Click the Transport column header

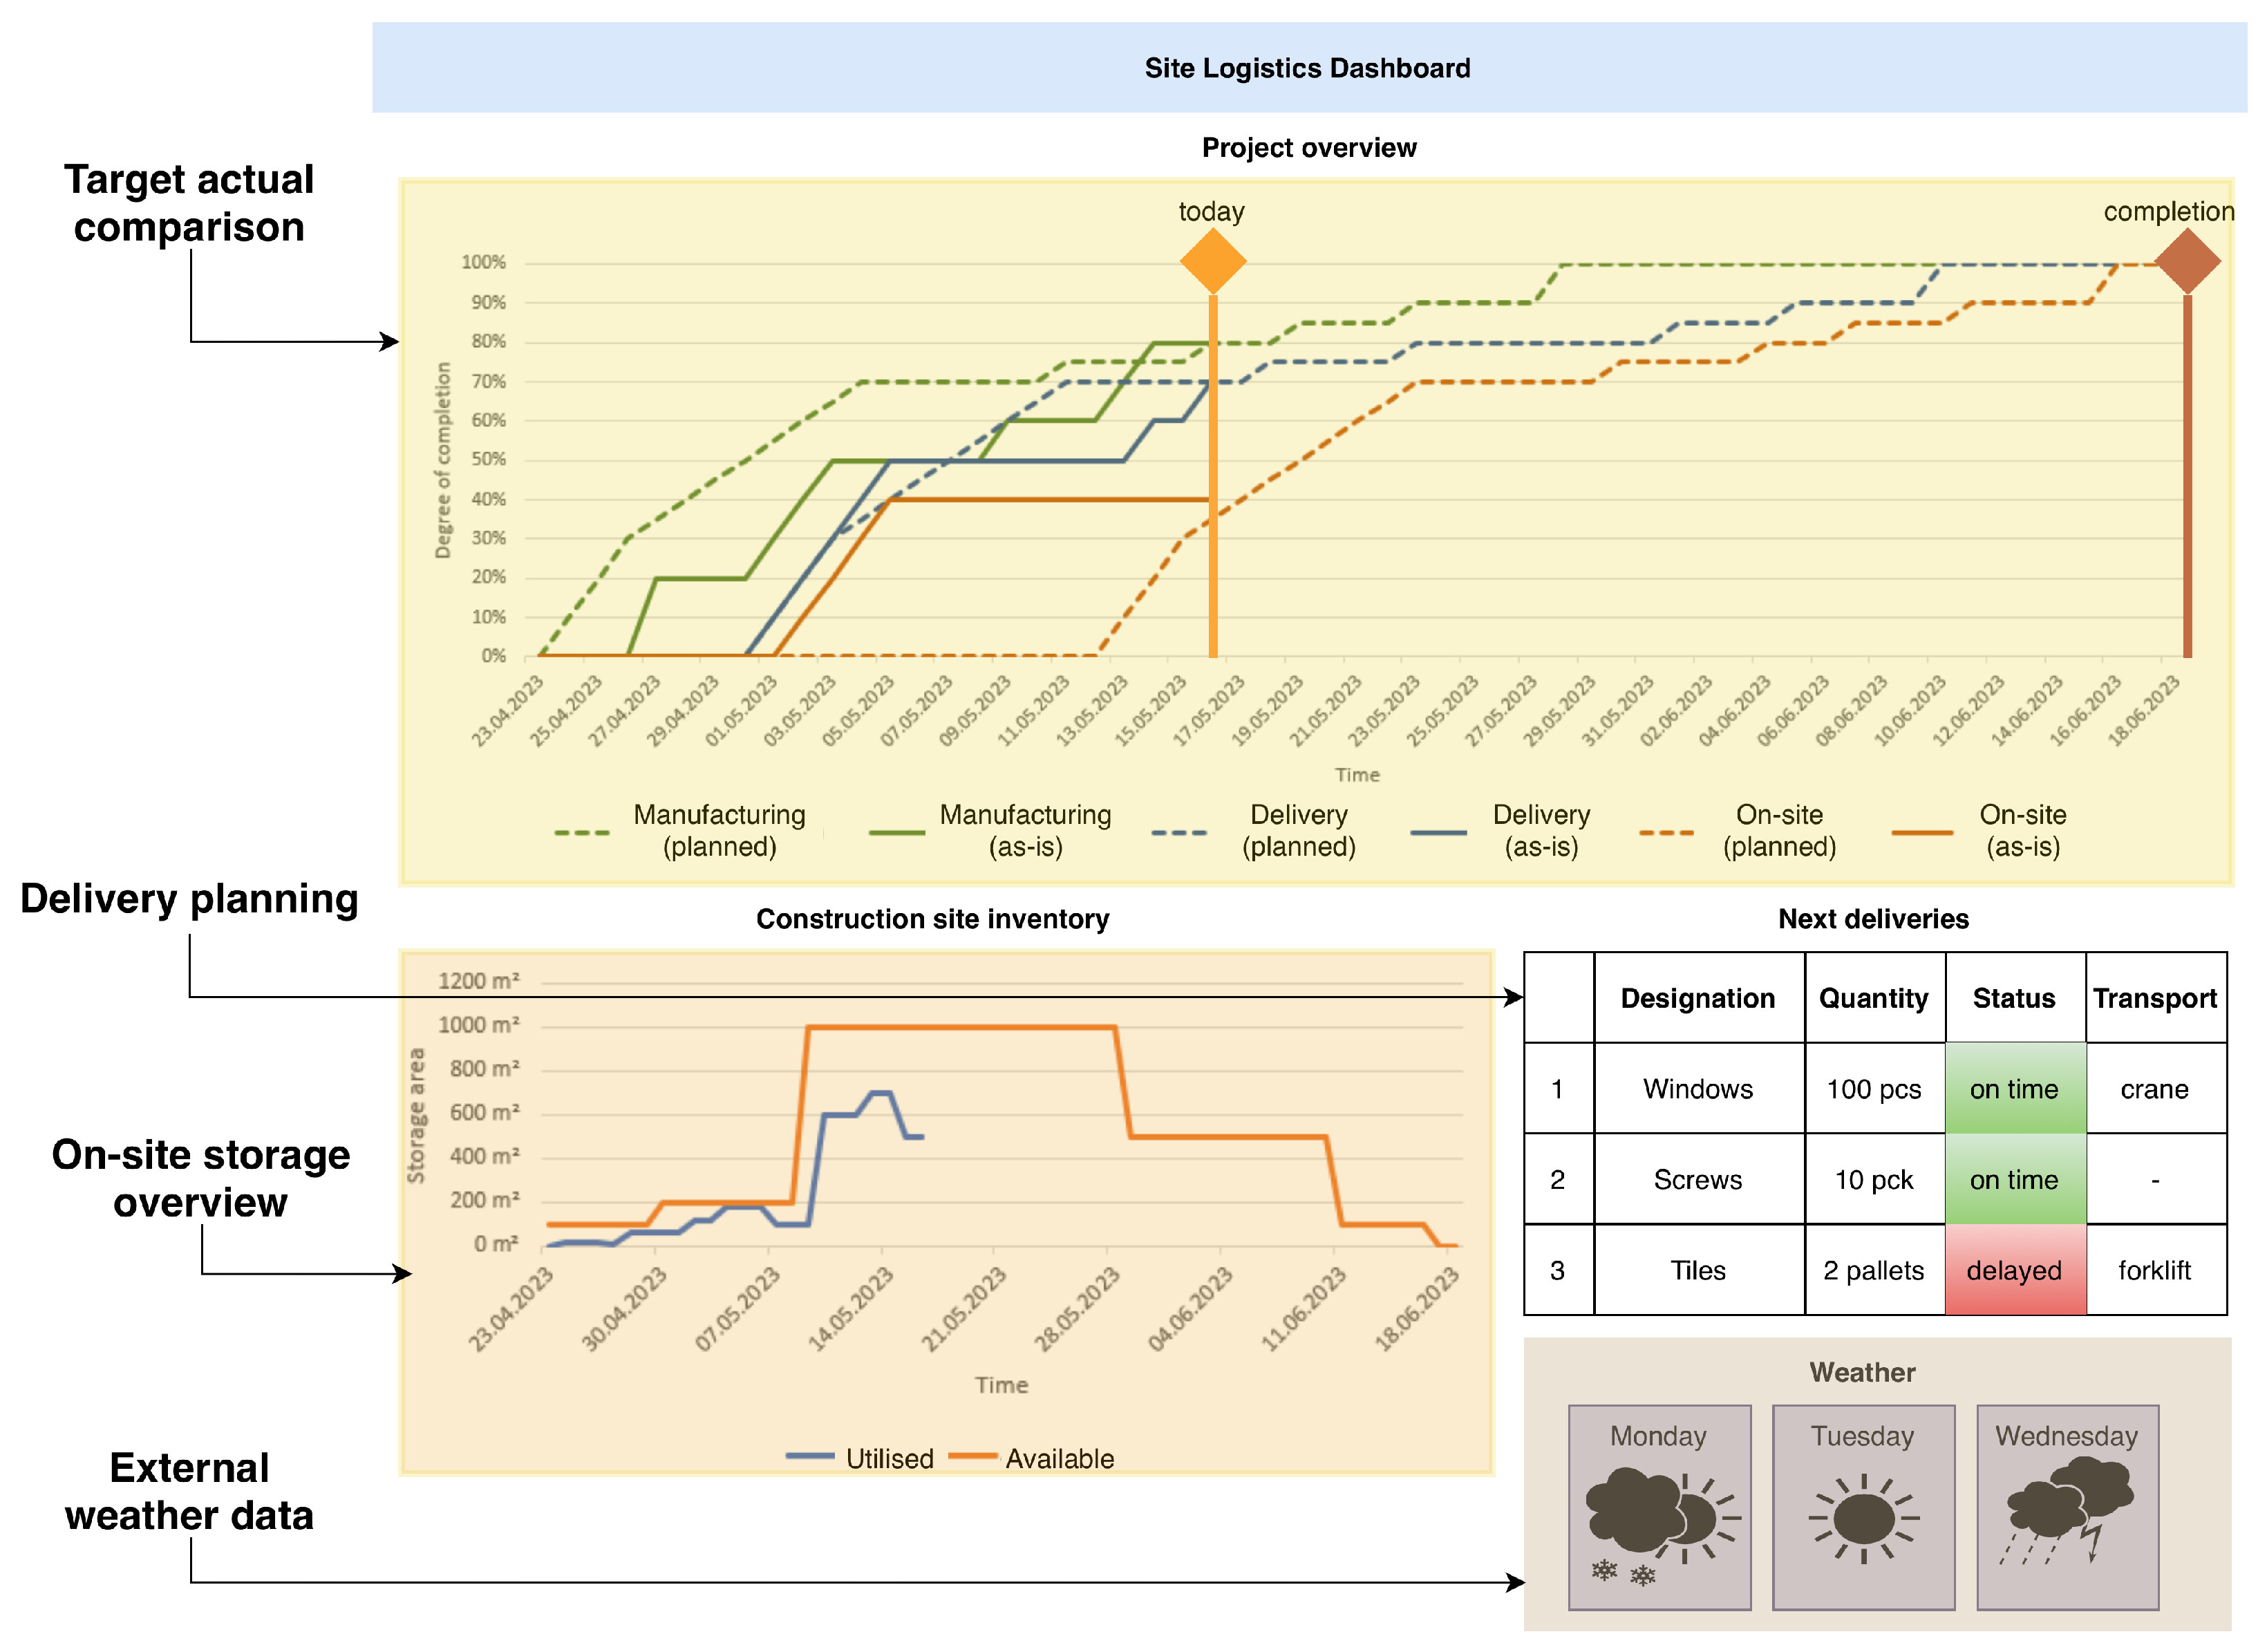[2154, 998]
